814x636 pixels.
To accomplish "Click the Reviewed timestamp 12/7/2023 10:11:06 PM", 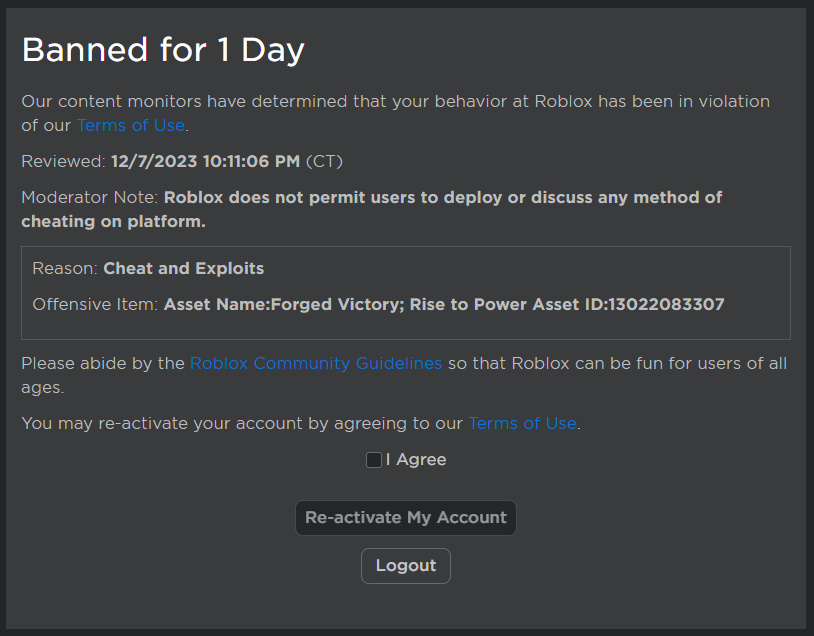I will click(x=205, y=161).
